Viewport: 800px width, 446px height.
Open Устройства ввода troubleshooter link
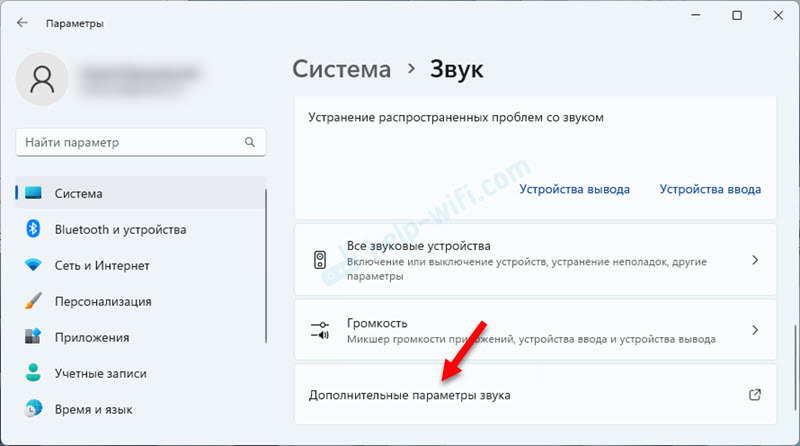710,189
